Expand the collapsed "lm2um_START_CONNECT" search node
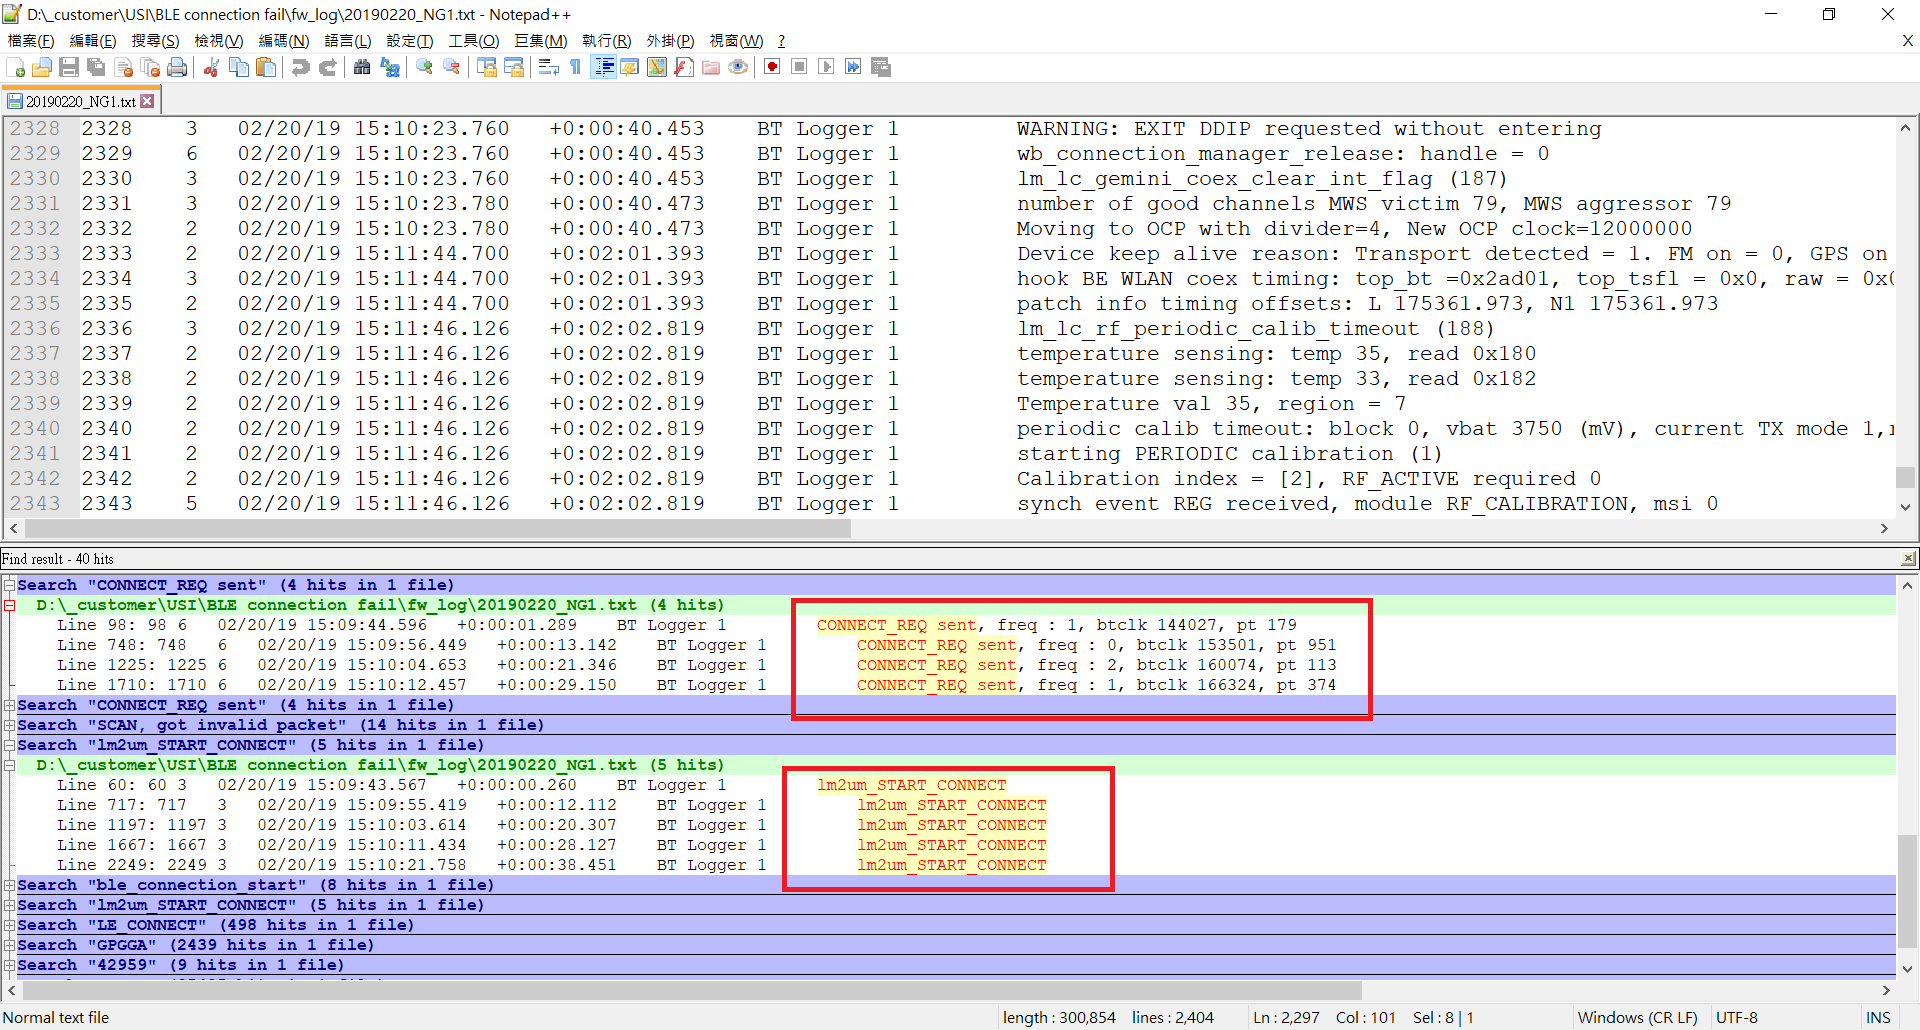 (x=9, y=905)
